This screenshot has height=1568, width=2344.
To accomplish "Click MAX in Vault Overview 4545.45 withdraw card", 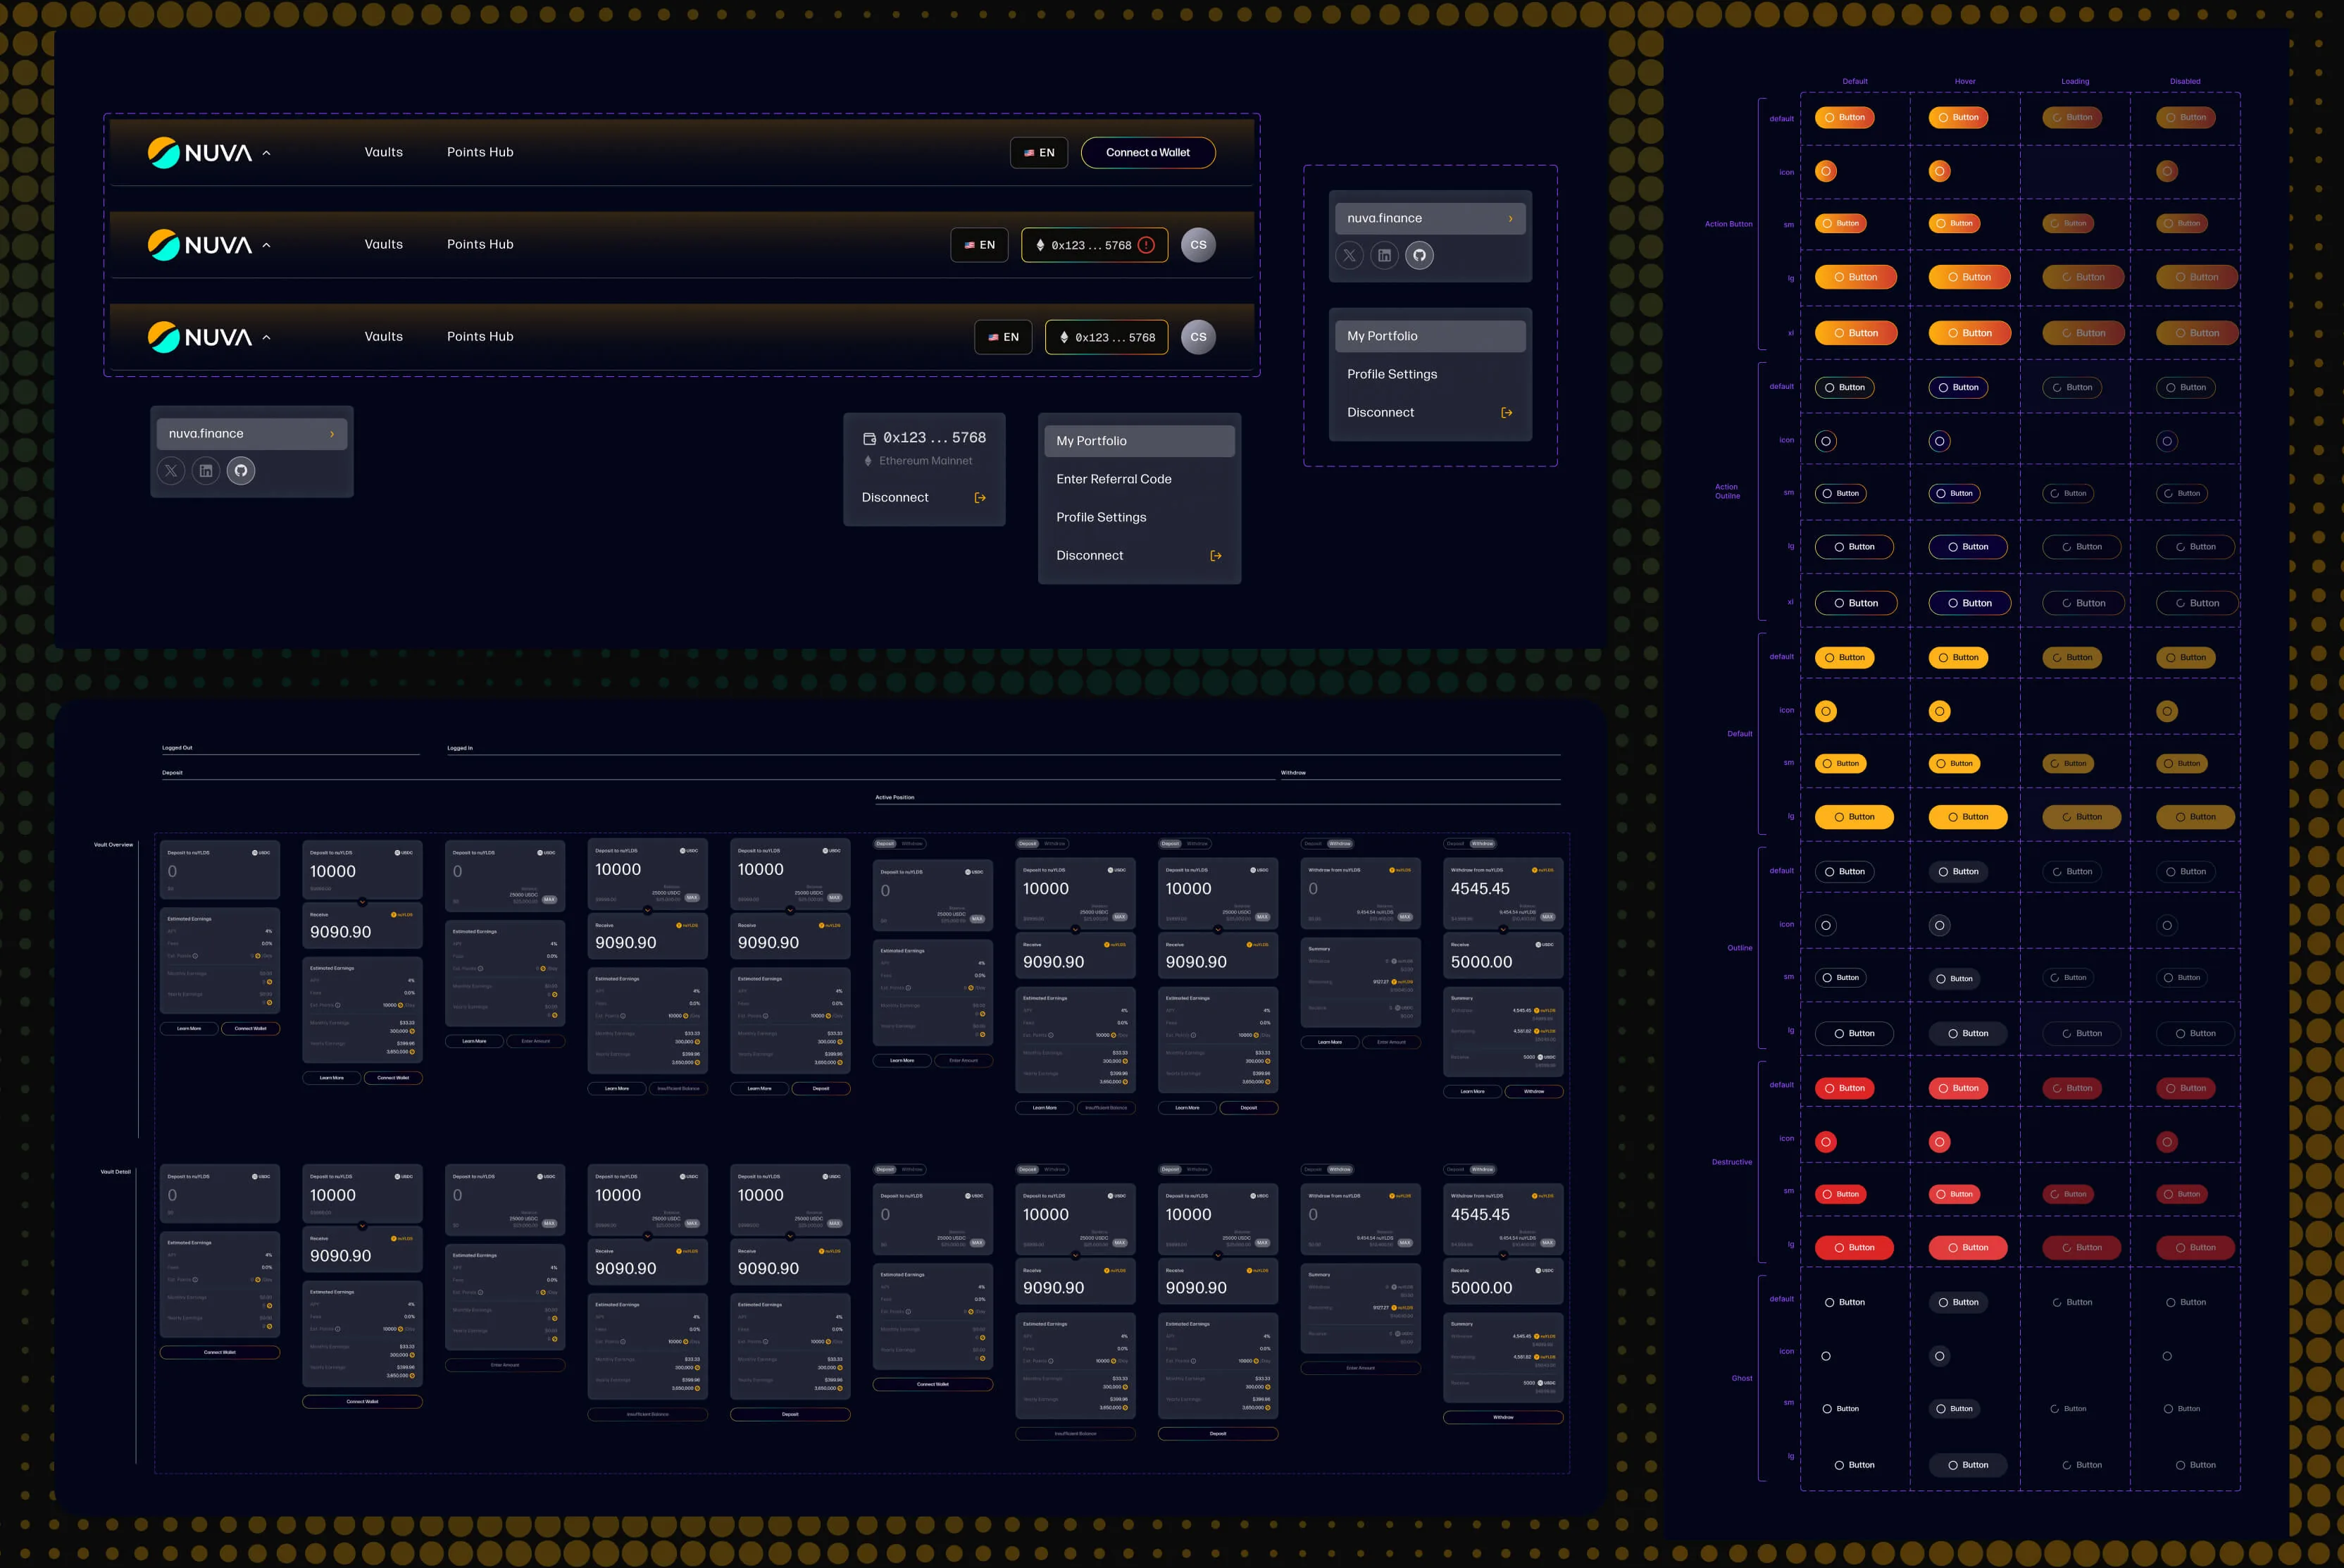I will (1547, 917).
